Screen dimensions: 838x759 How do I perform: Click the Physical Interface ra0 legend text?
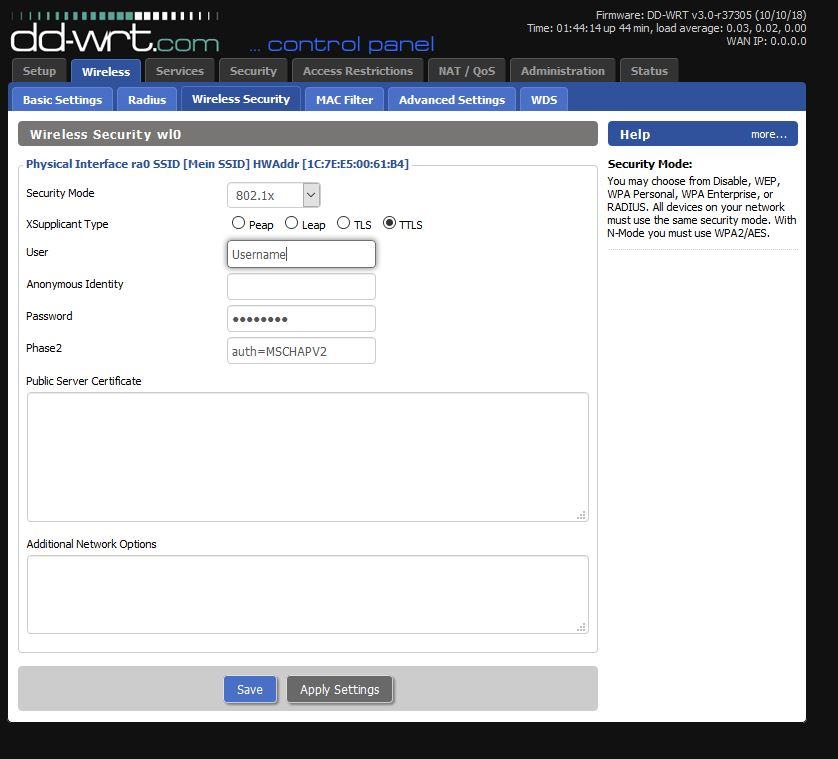[217, 164]
